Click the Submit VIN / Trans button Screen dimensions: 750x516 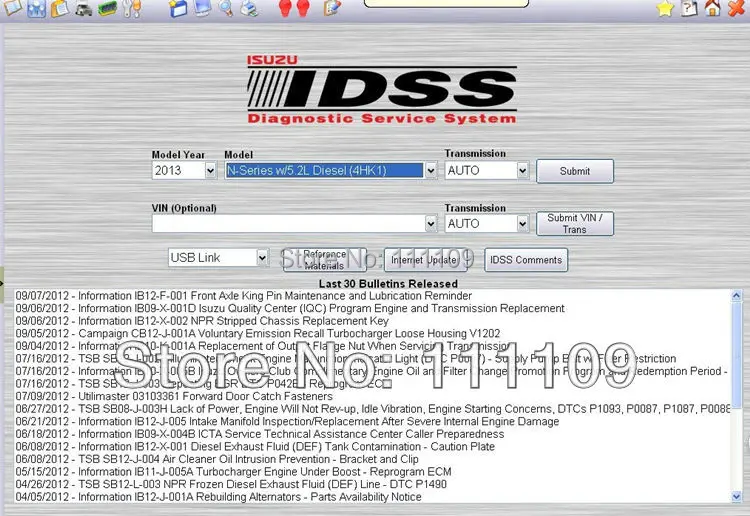click(x=575, y=223)
